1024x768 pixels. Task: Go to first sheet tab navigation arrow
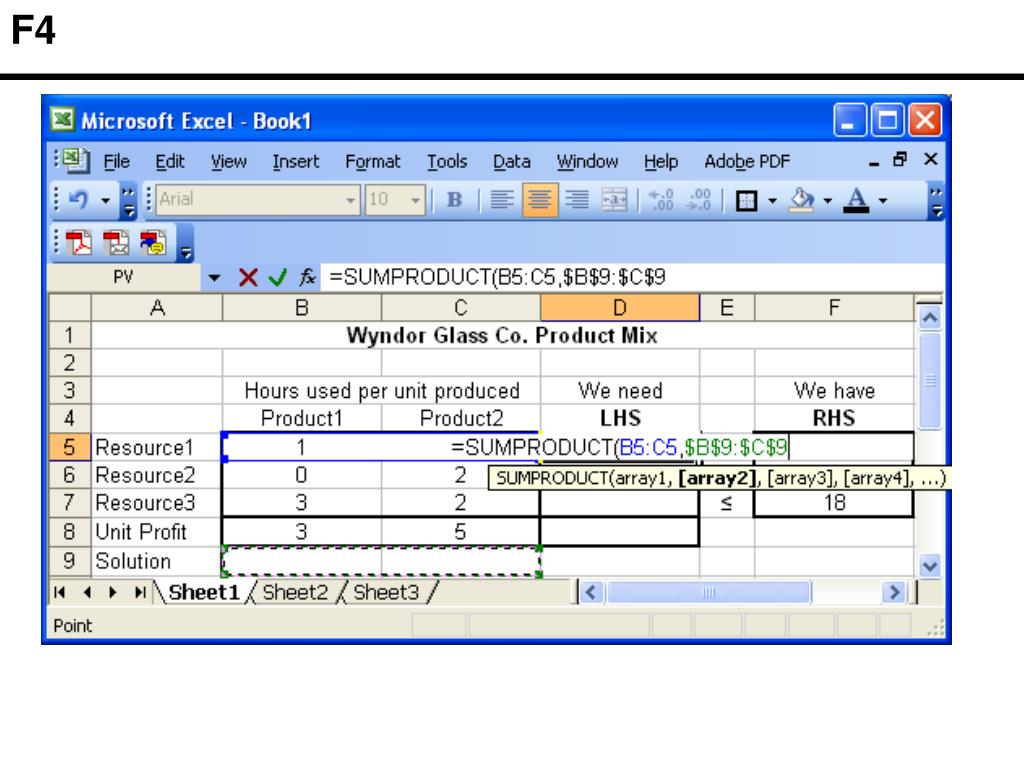(60, 592)
